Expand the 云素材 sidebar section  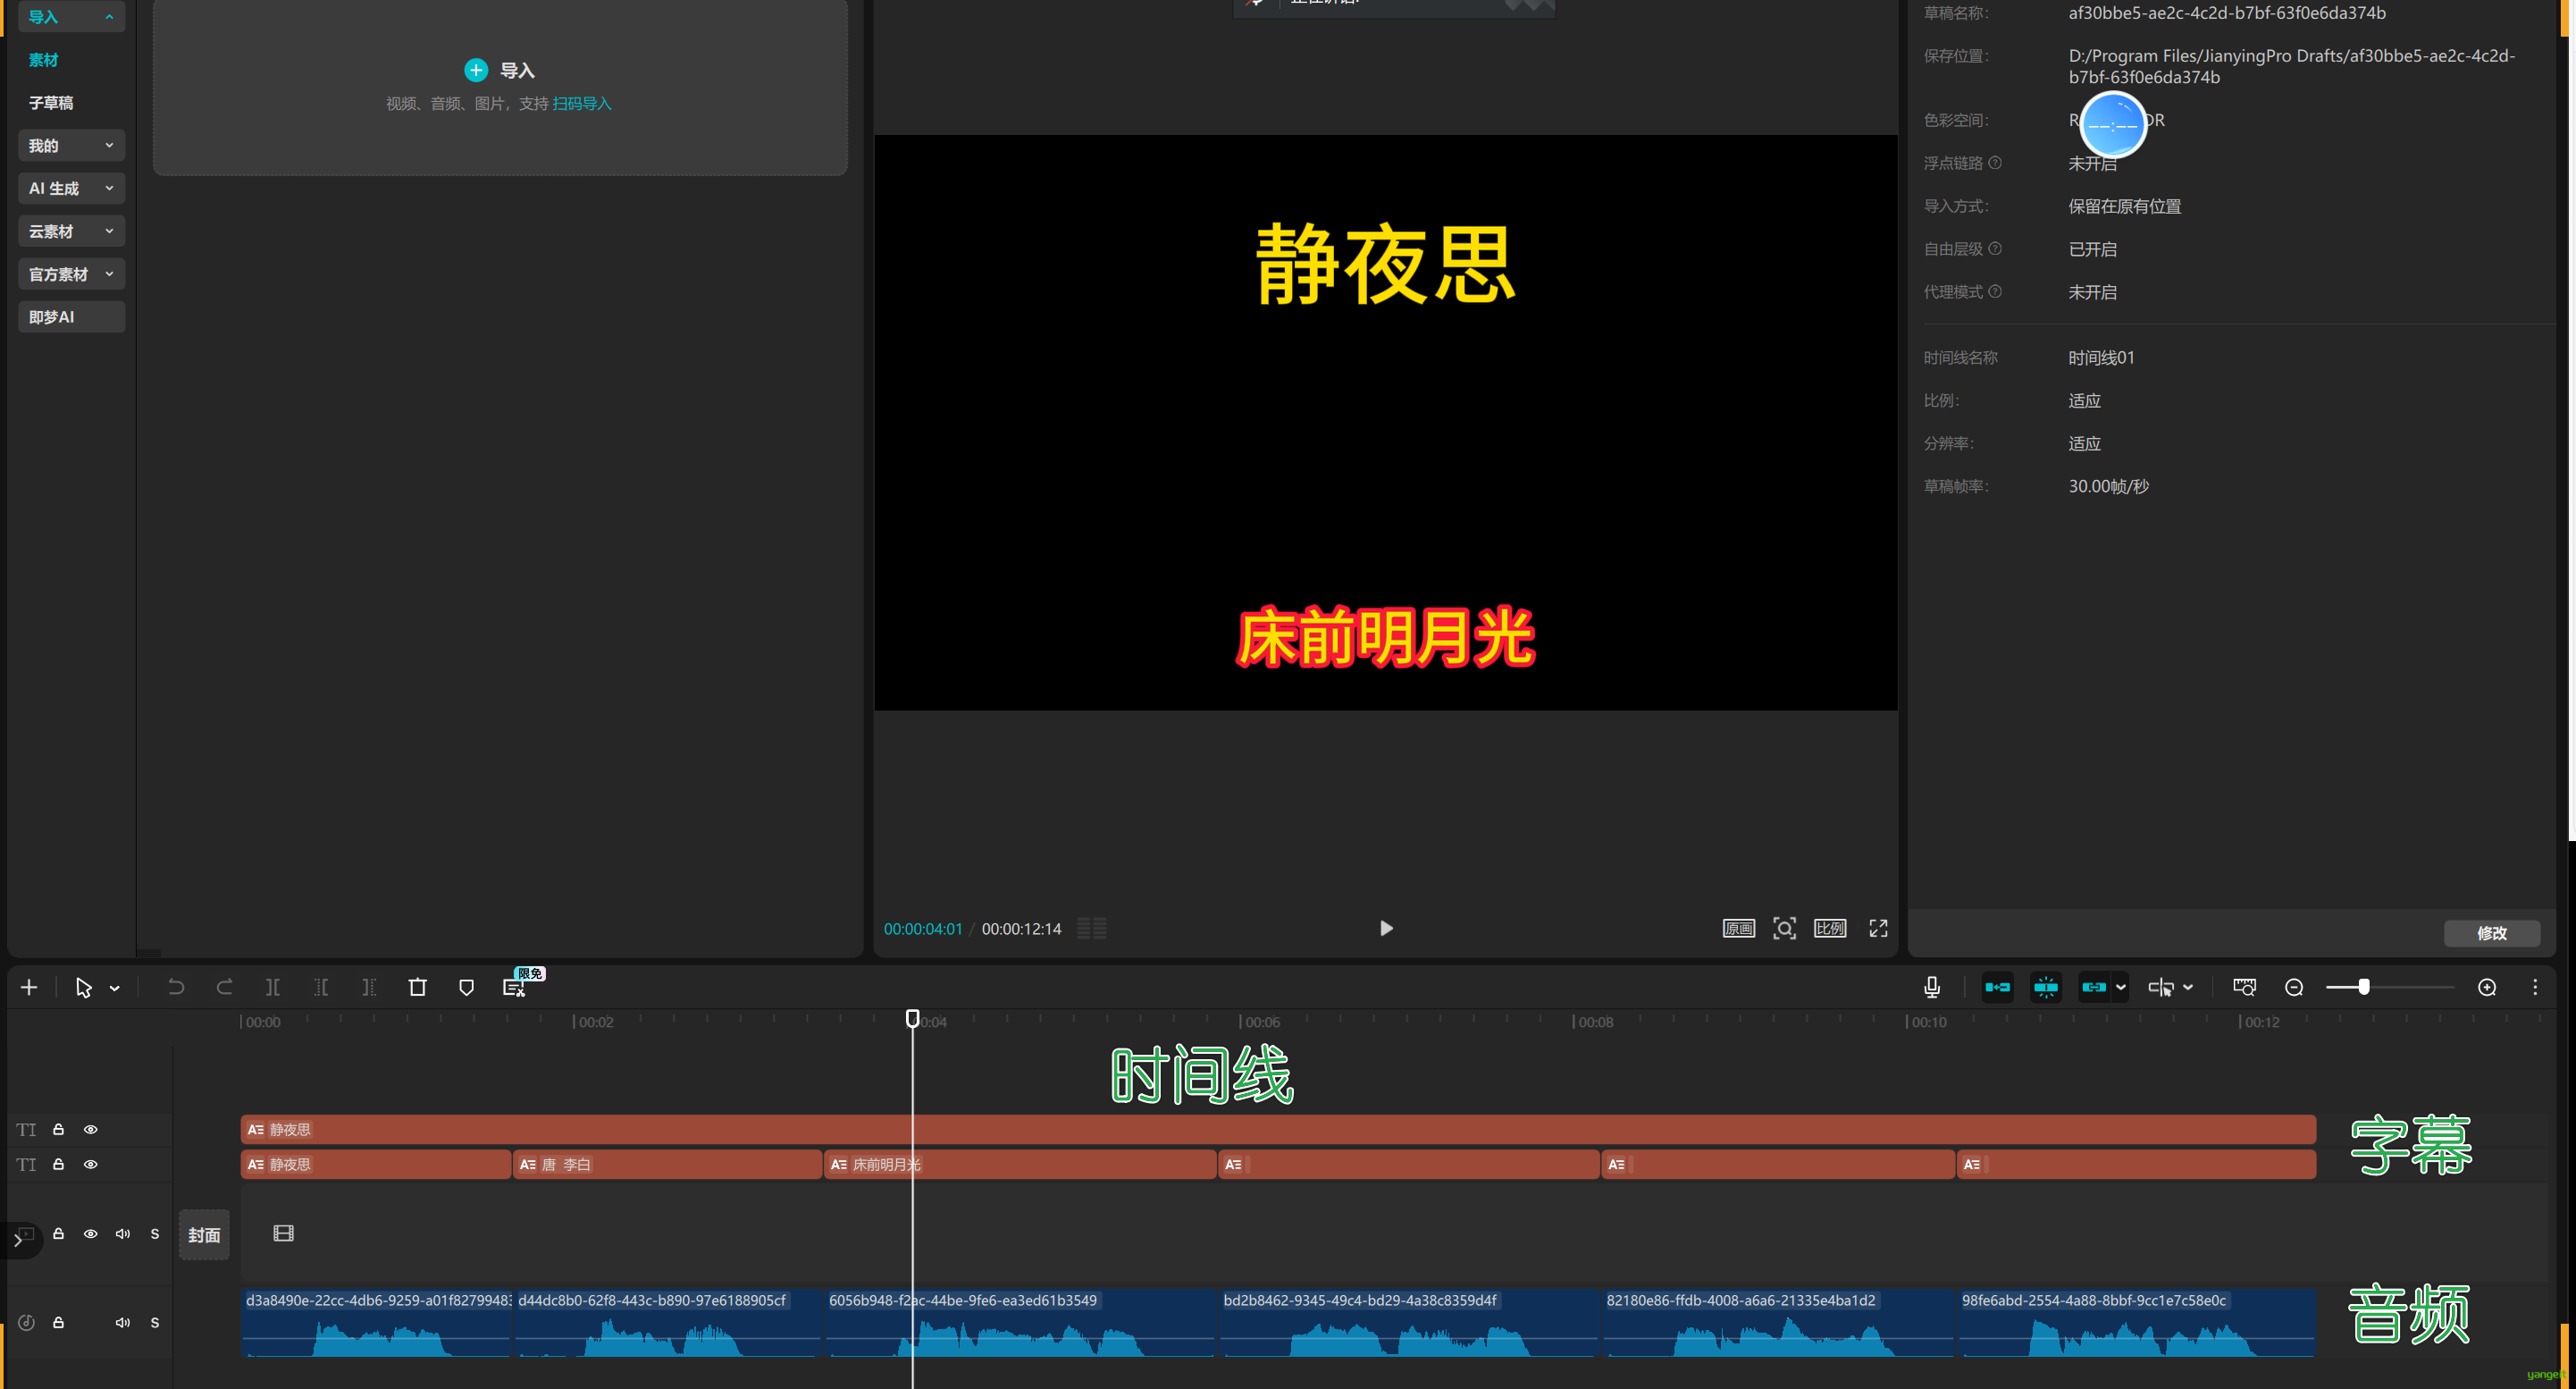71,231
